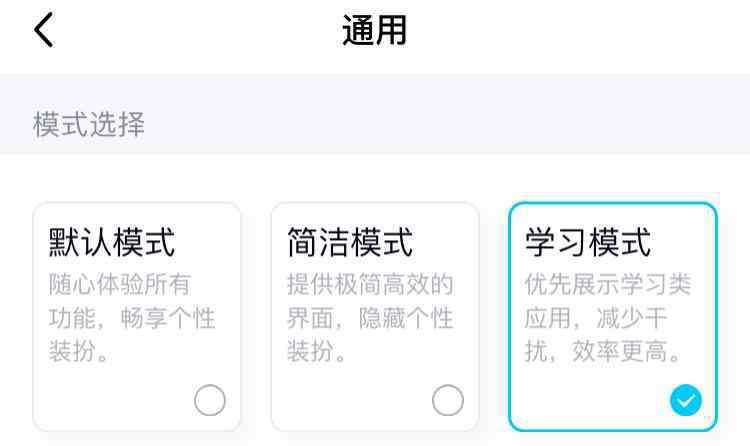Click empty space left of 简洁模式 radio circle
The width and height of the screenshot is (750, 446).
point(353,400)
